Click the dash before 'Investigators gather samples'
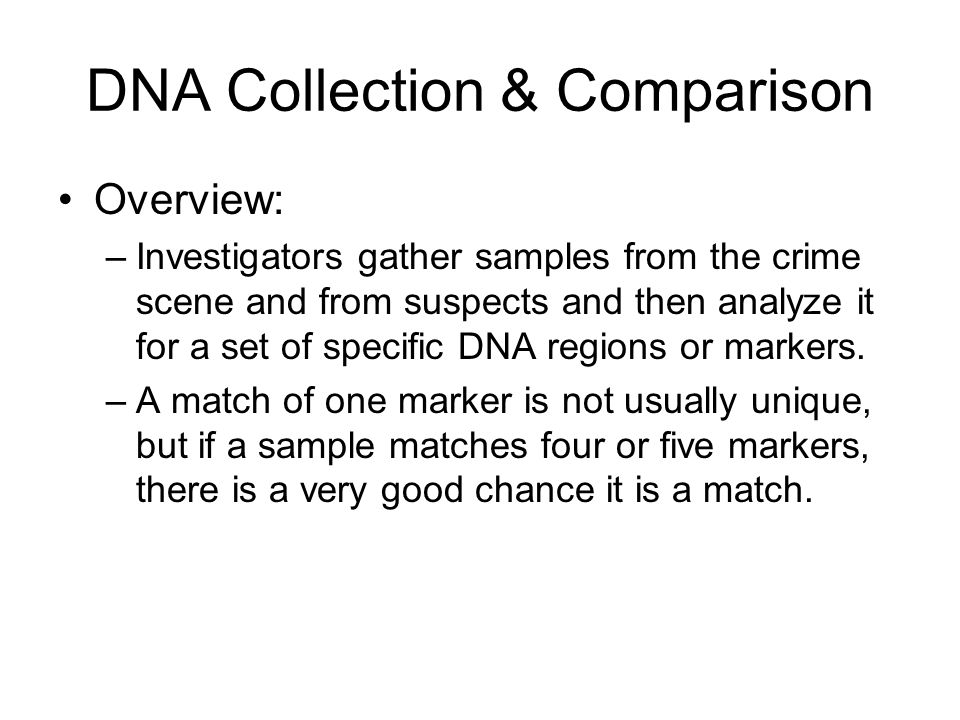960x720 pixels. [x=116, y=258]
